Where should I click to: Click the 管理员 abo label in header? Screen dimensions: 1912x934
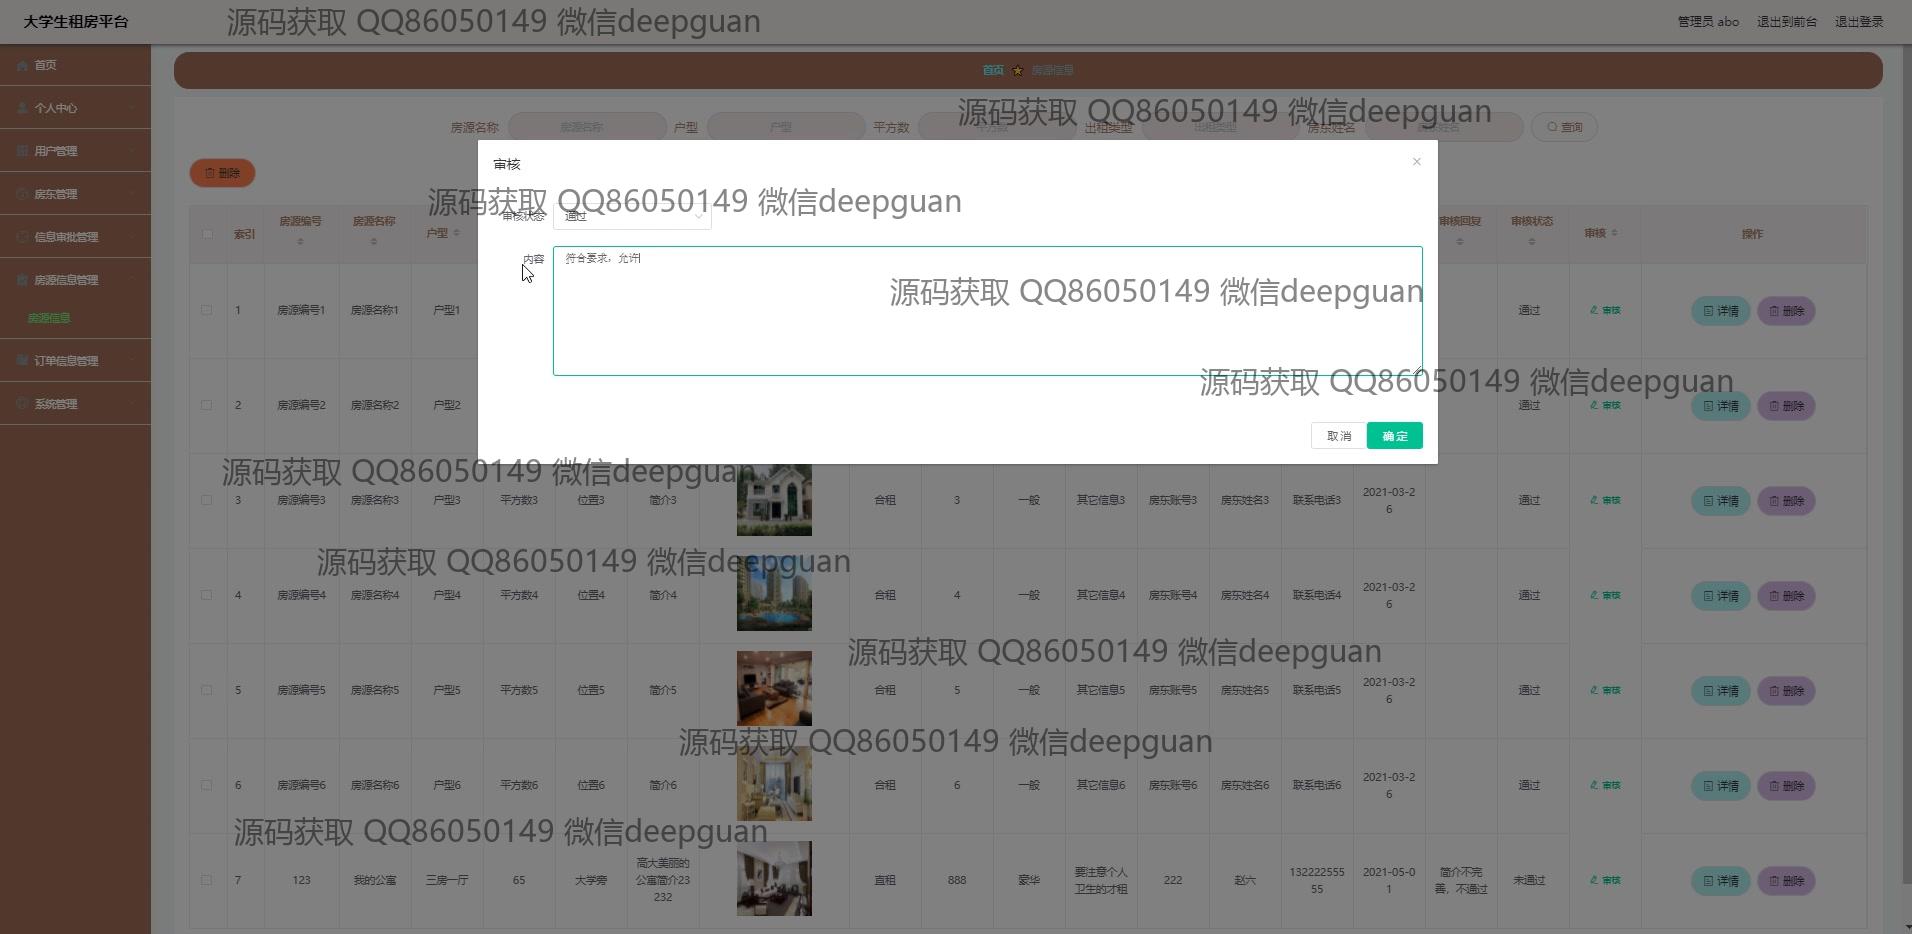[1708, 22]
